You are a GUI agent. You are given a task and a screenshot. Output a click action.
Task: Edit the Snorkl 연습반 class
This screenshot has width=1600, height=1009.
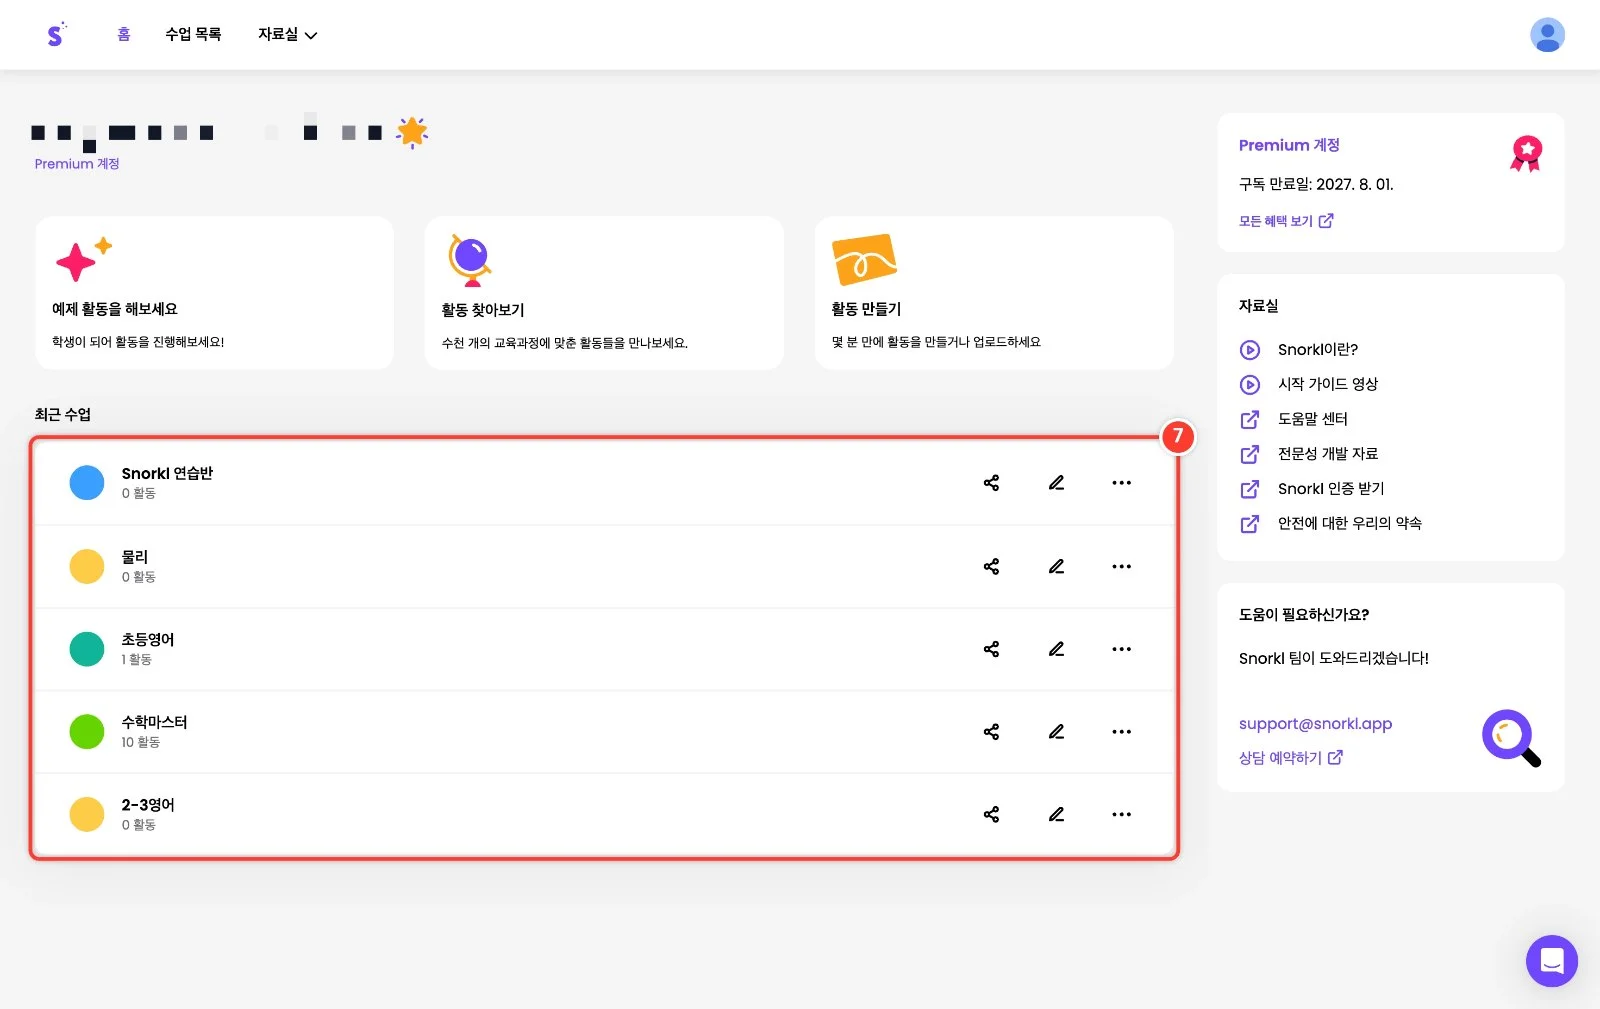coord(1056,483)
